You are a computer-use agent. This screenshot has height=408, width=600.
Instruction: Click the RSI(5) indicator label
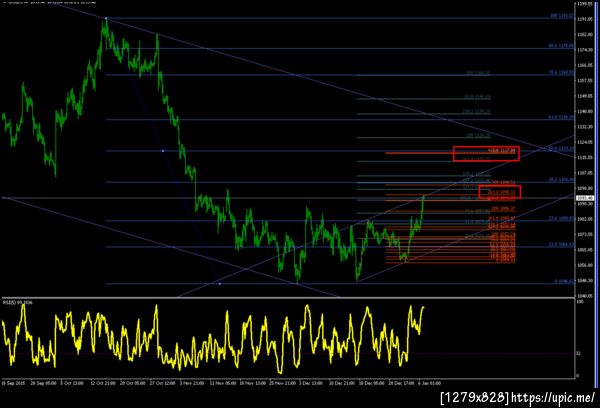coord(18,303)
